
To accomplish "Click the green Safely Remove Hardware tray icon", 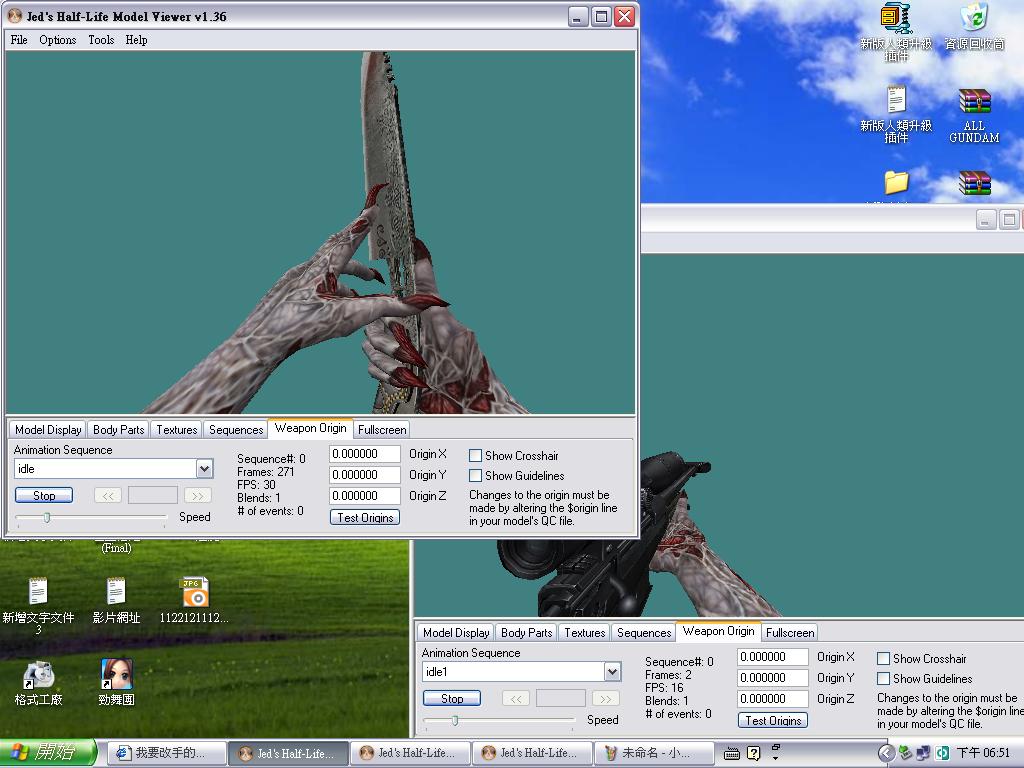I will (x=905, y=753).
